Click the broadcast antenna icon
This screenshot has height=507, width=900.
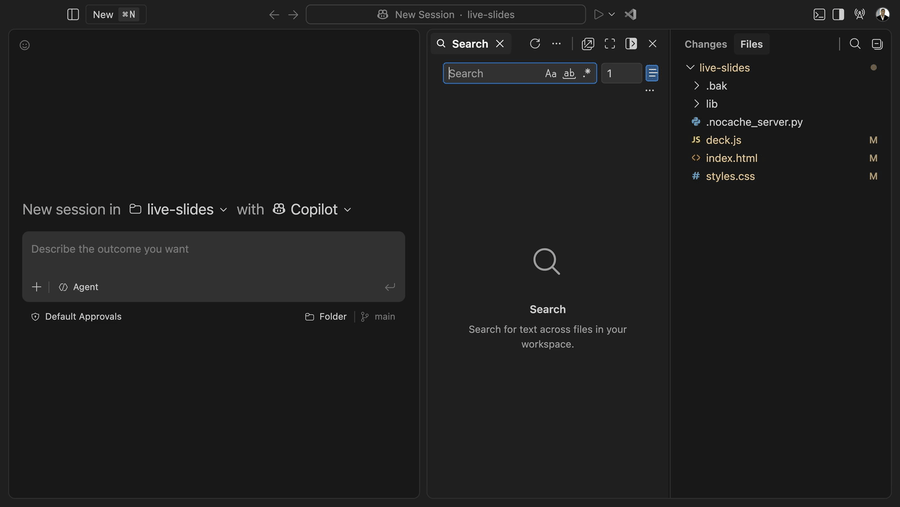click(x=859, y=14)
